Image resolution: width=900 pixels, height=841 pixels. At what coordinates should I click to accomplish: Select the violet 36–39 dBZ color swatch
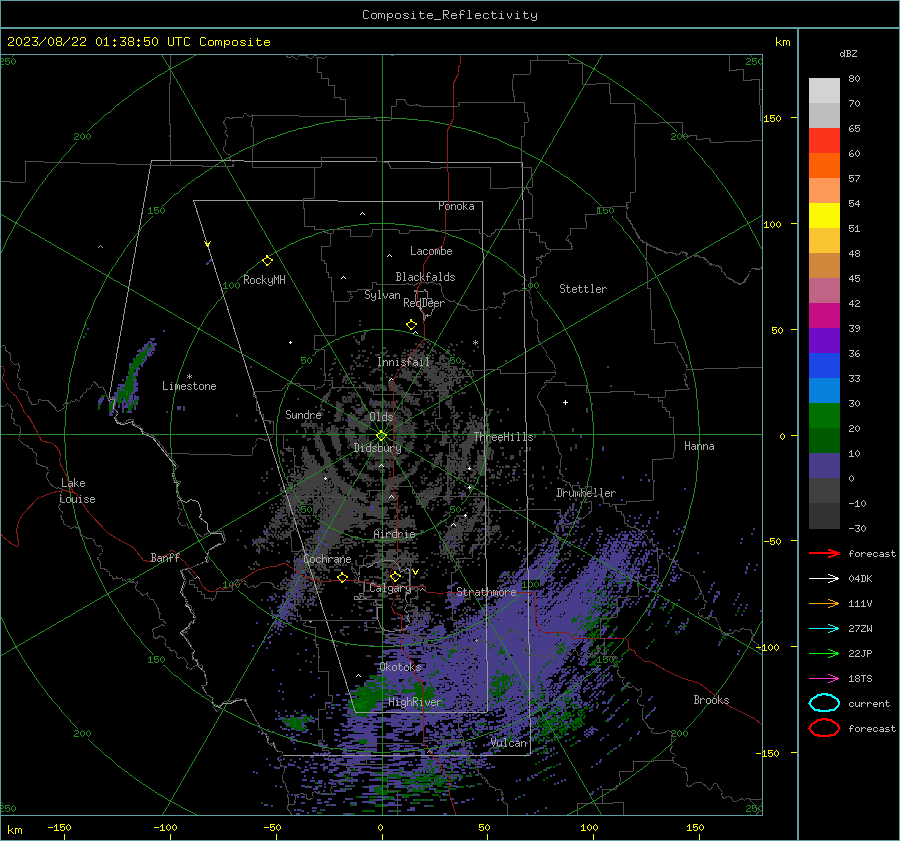(824, 341)
